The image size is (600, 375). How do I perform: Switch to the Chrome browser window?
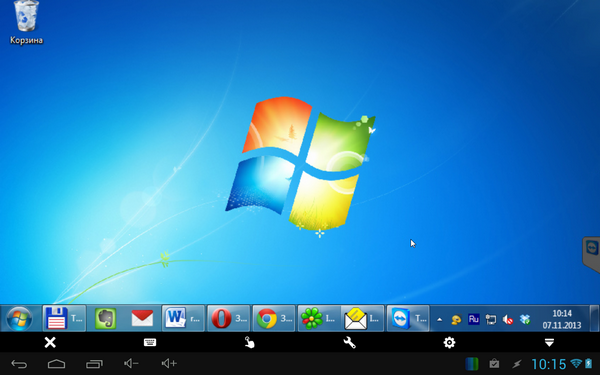274,318
